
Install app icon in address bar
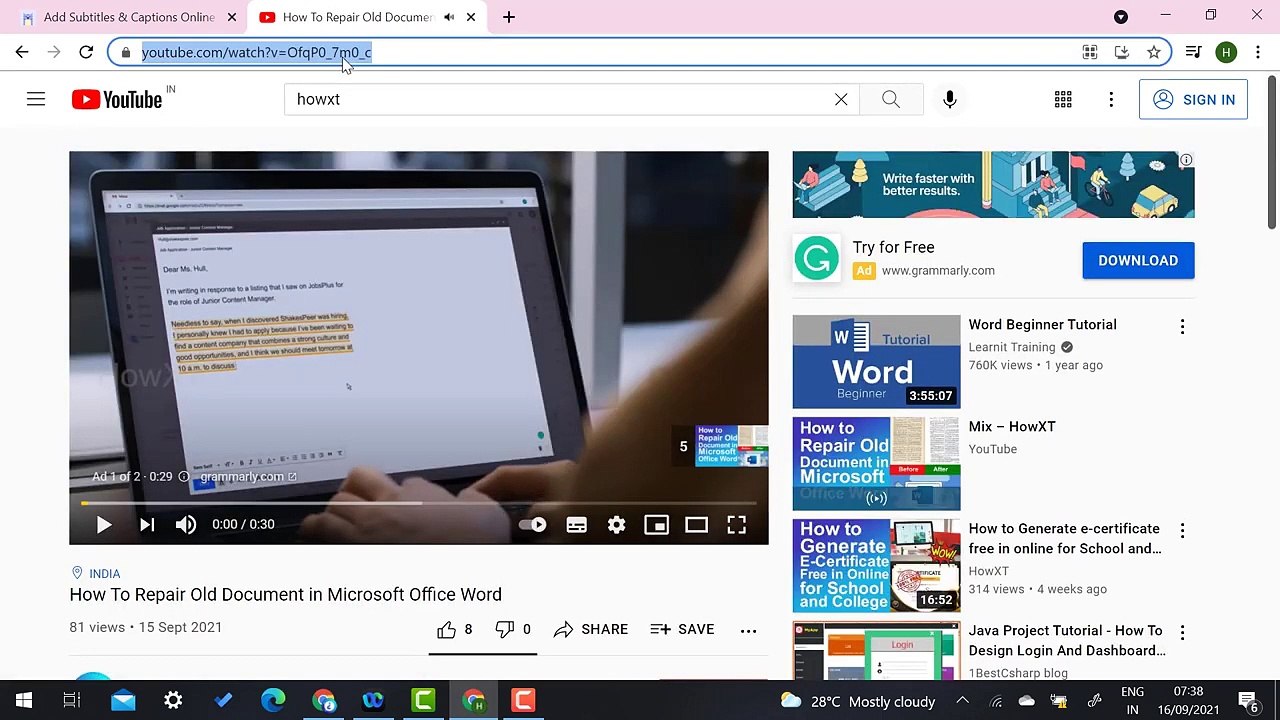[1122, 52]
